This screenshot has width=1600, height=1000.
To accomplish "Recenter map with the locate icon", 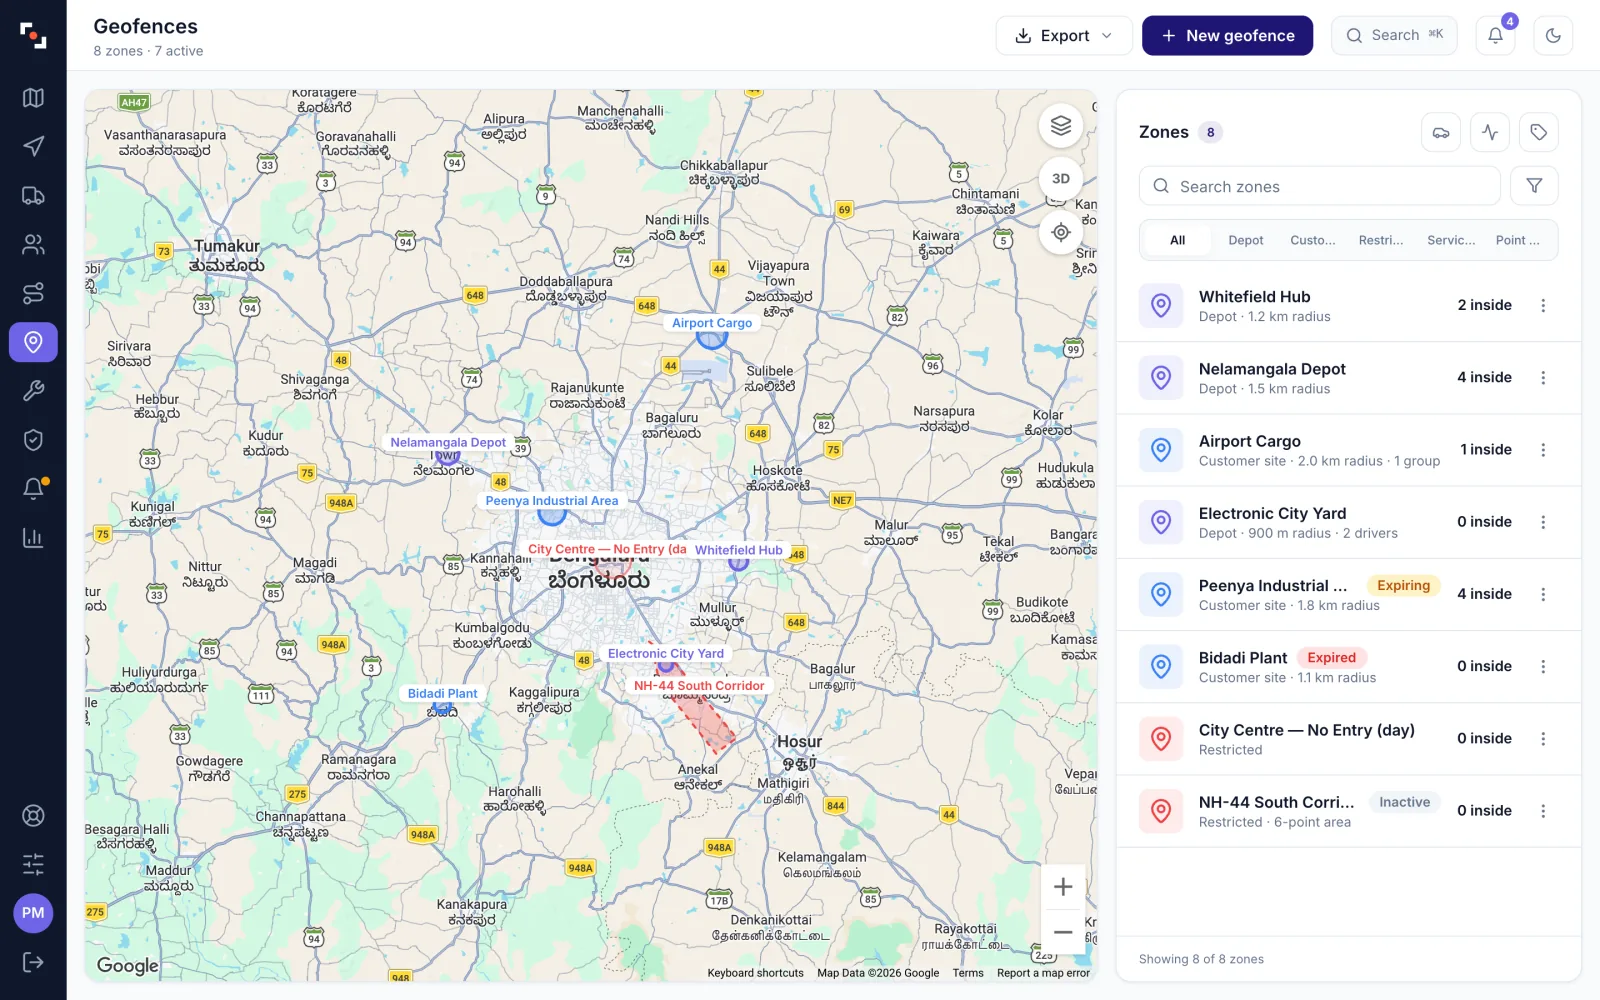I will [x=1061, y=232].
